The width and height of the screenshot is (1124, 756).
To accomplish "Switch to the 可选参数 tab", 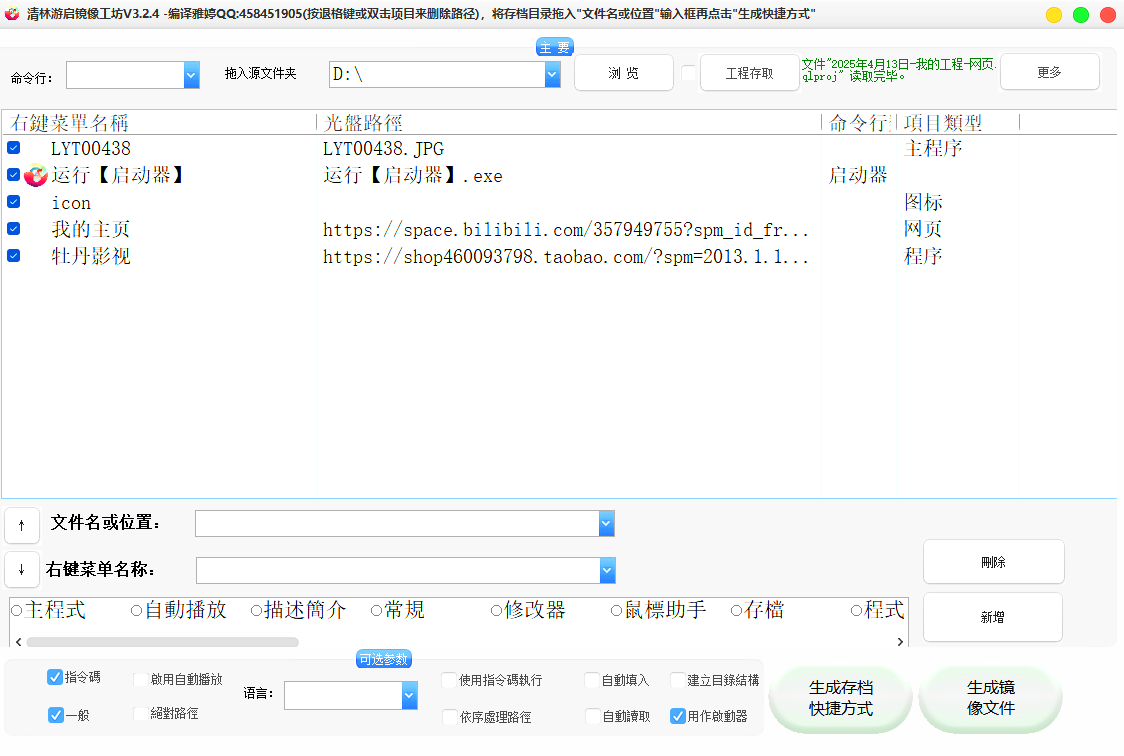I will (384, 659).
